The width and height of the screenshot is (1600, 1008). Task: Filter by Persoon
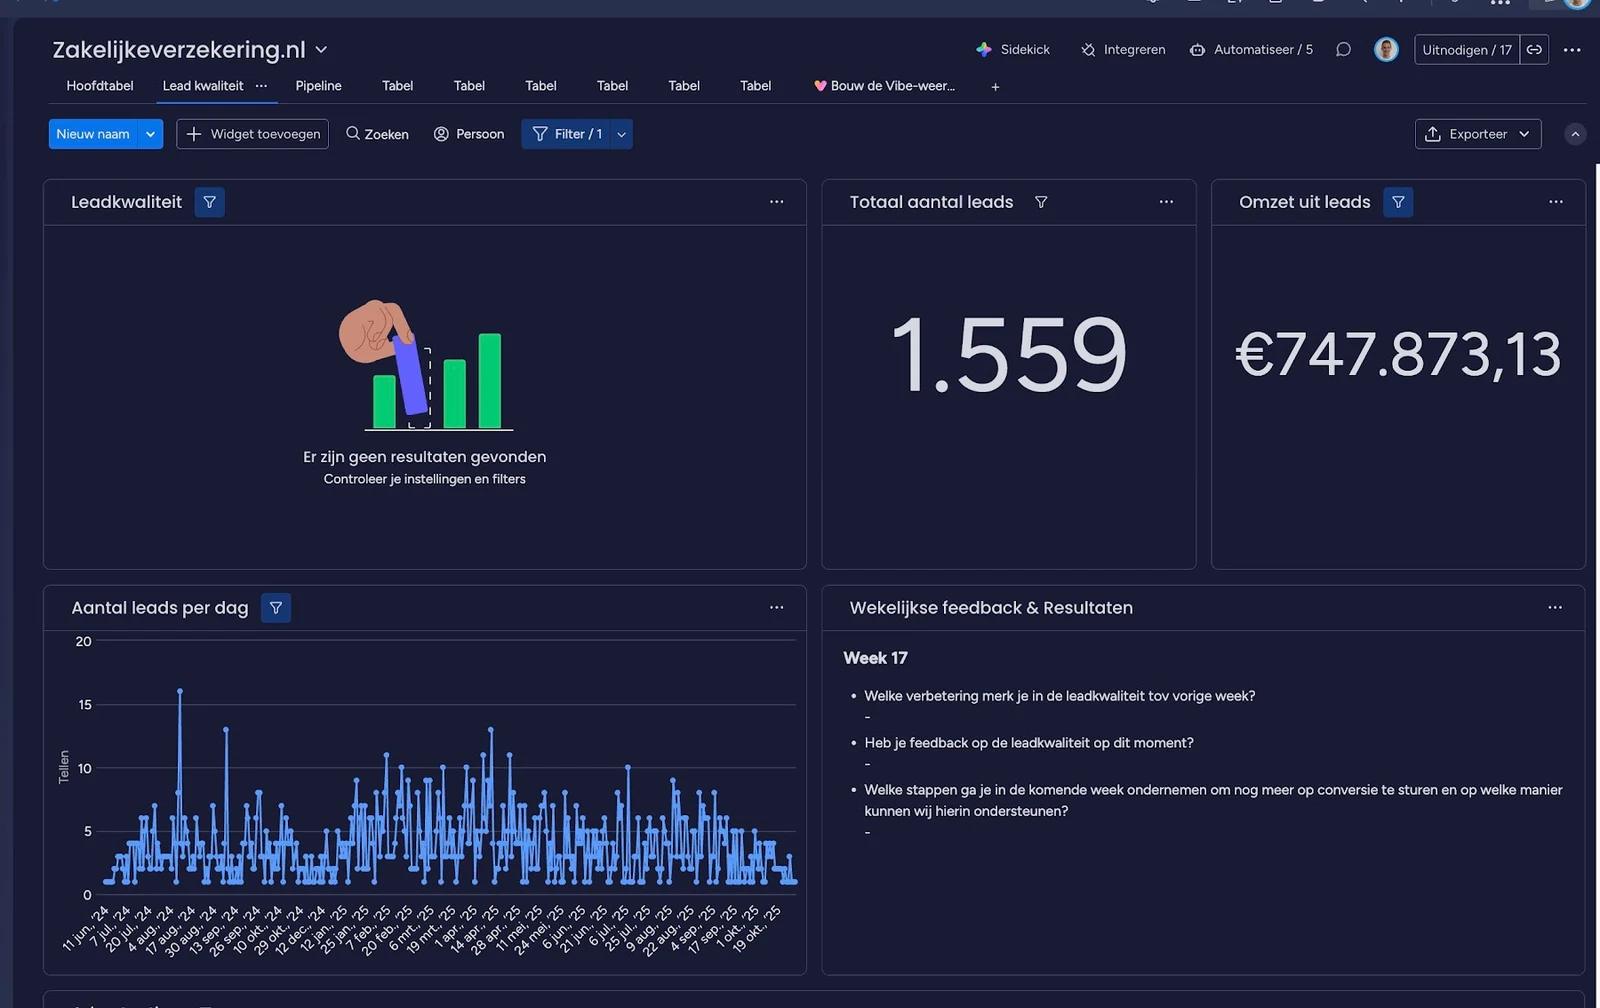(468, 134)
